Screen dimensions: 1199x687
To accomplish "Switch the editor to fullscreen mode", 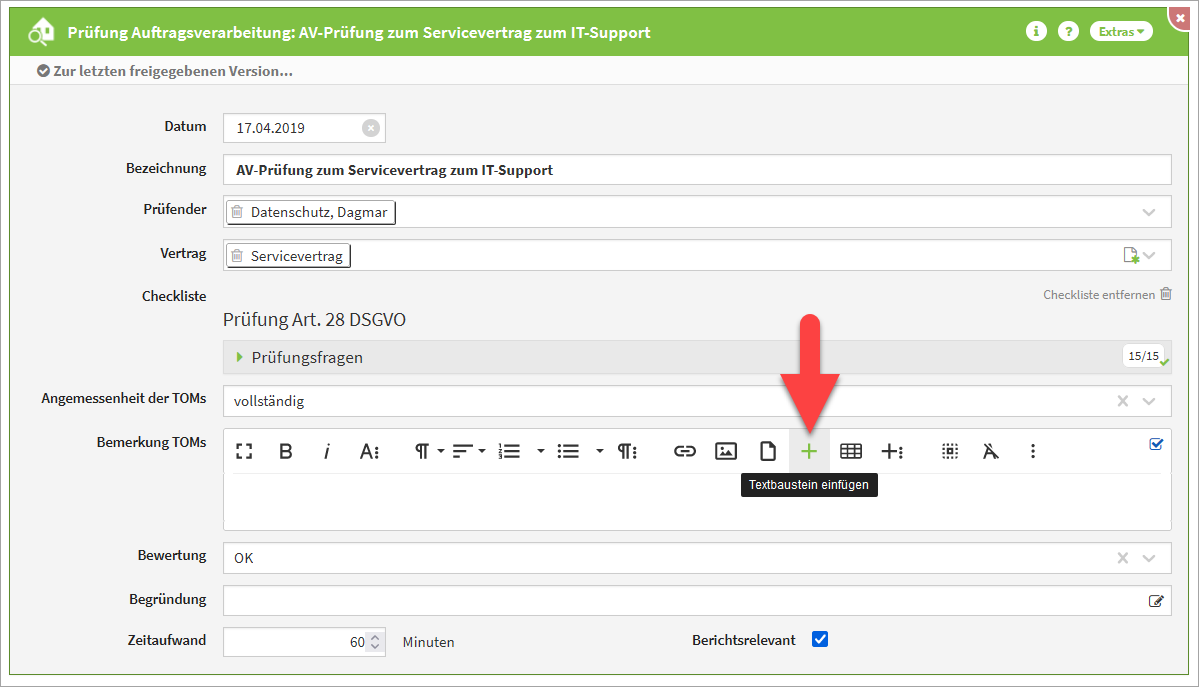I will click(244, 451).
